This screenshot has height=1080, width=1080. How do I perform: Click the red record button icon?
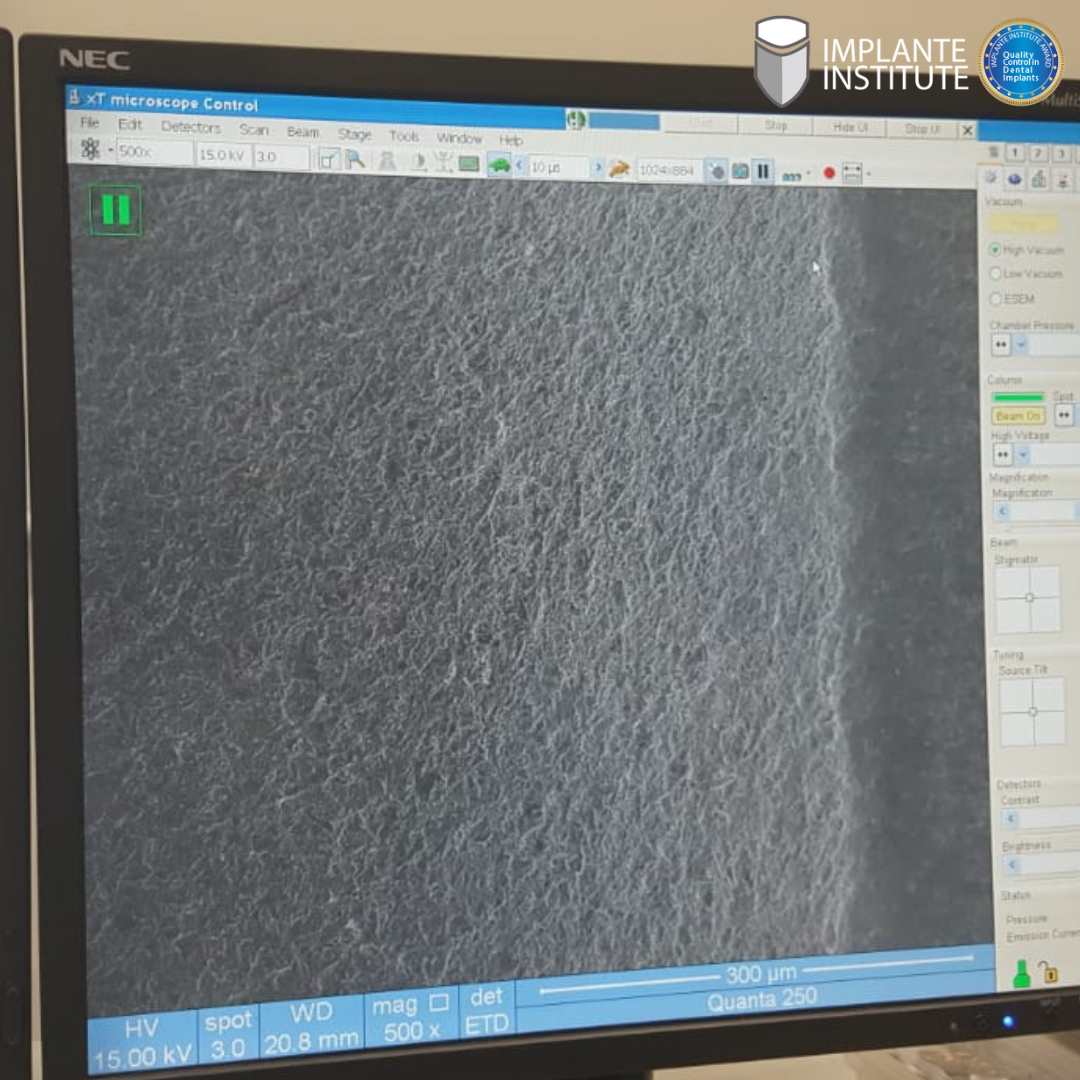(x=829, y=173)
